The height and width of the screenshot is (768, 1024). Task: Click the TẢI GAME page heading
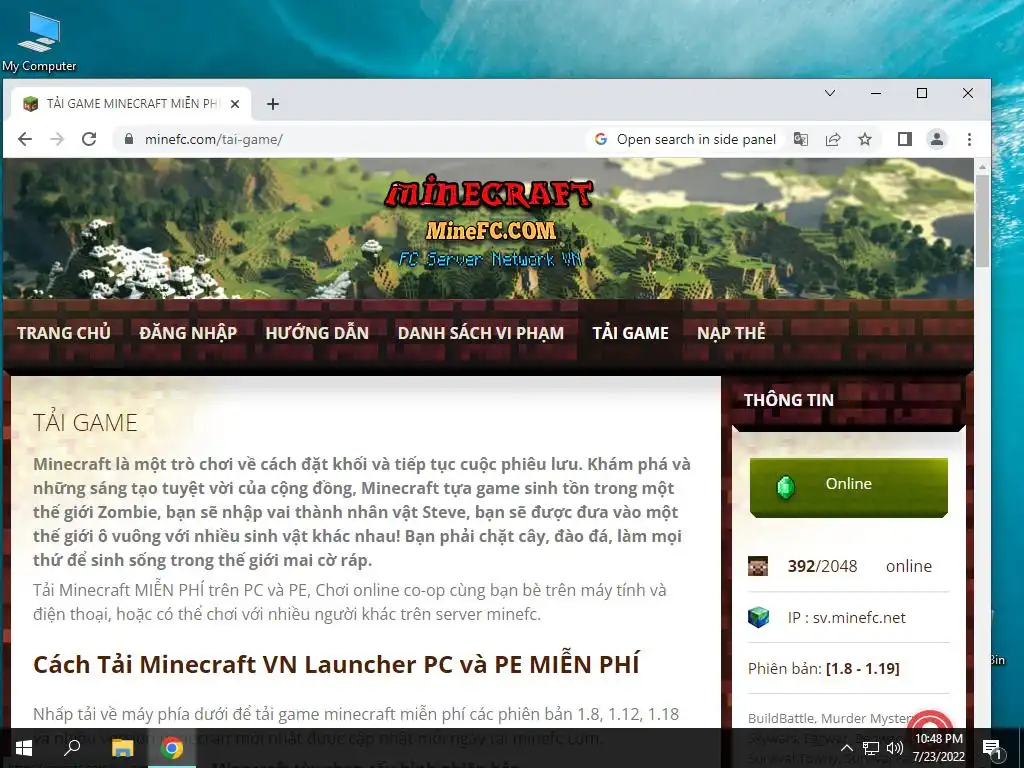pos(86,423)
